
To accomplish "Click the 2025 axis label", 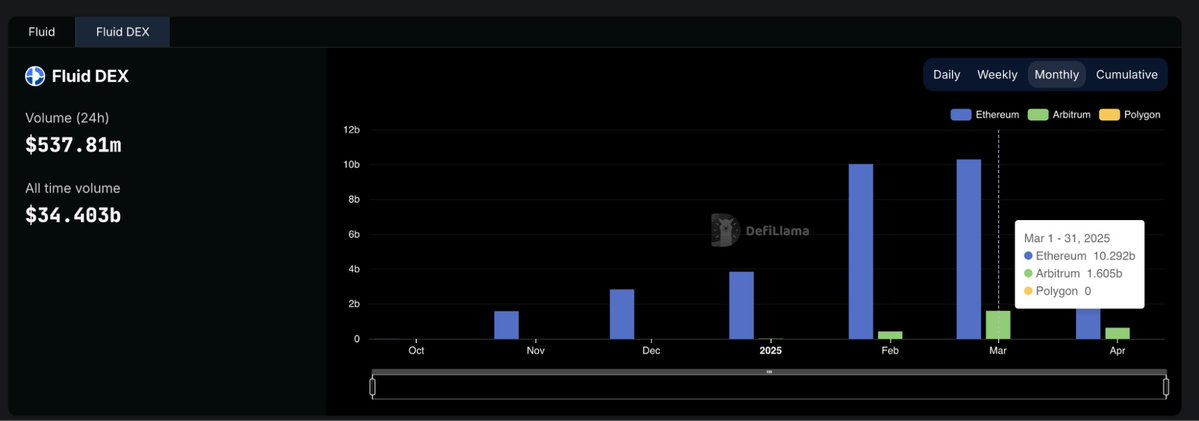I will [x=771, y=351].
